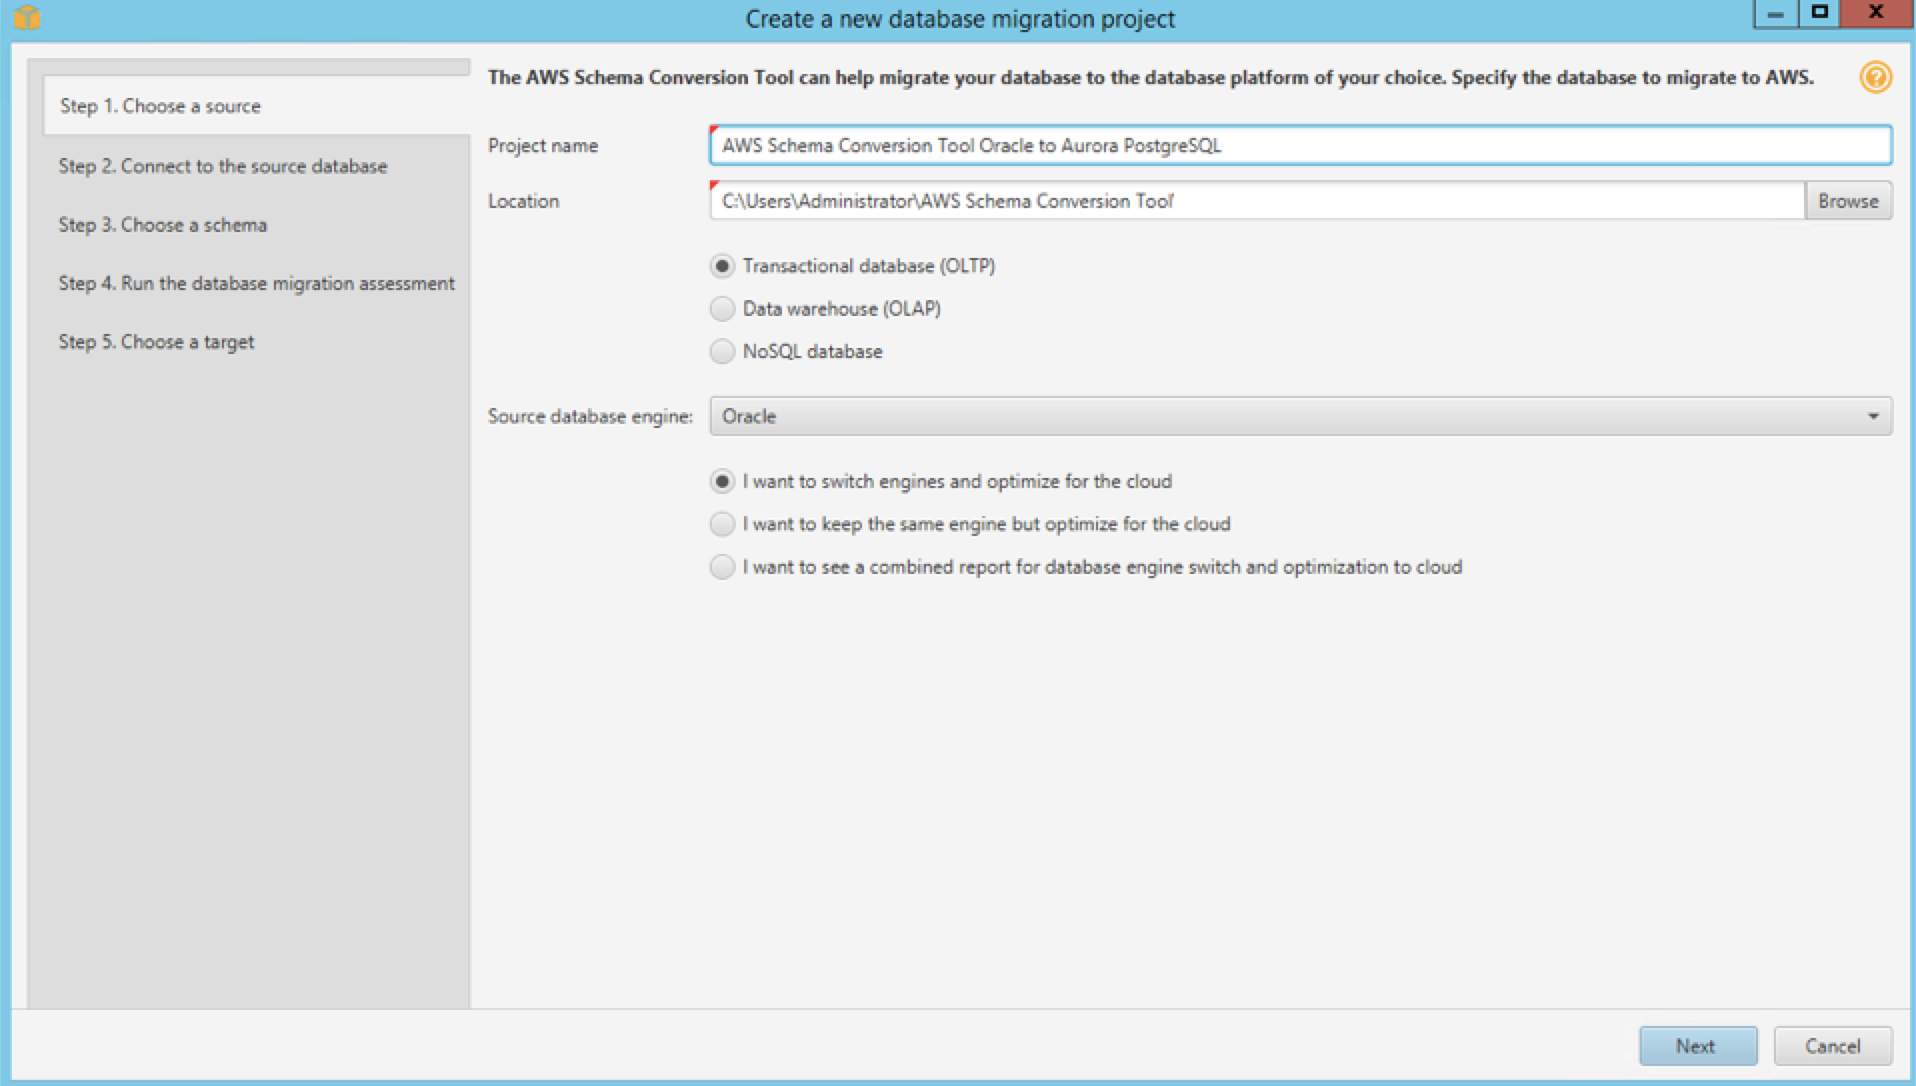The height and width of the screenshot is (1086, 1916).
Task: Maximize the migration project window
Action: [1819, 13]
